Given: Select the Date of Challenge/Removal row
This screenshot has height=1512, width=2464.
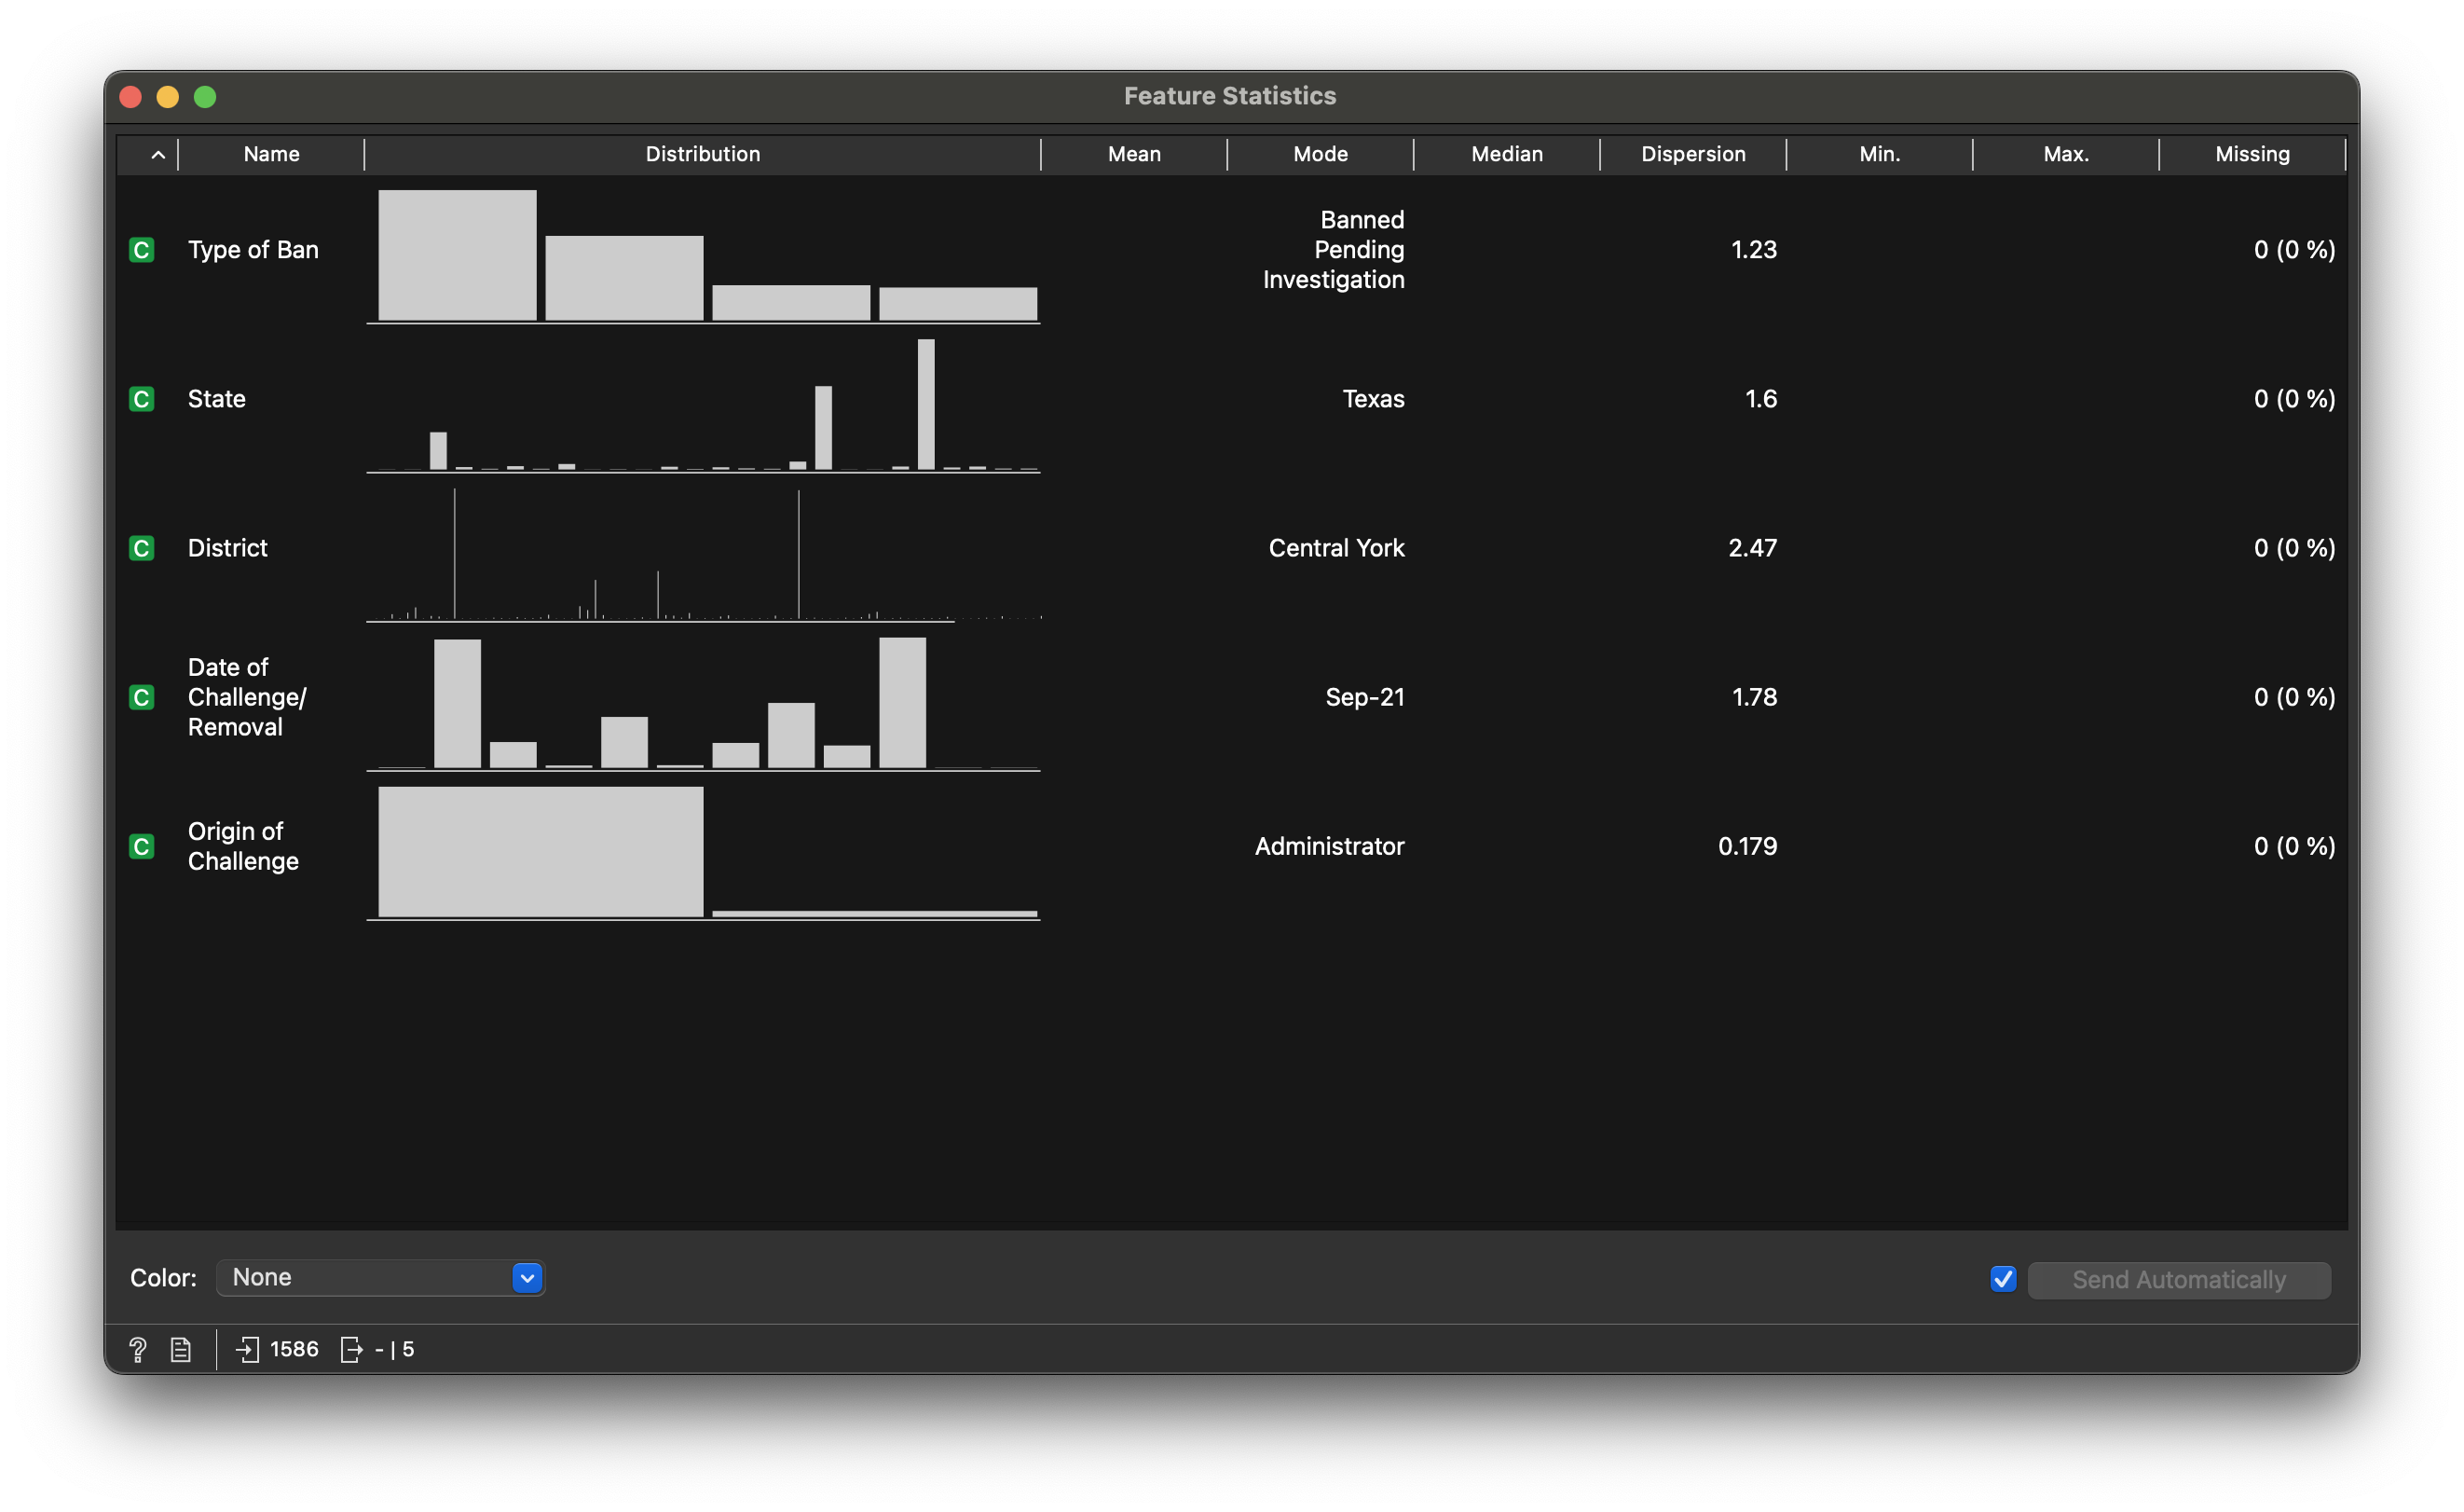Looking at the screenshot, I should (x=246, y=697).
